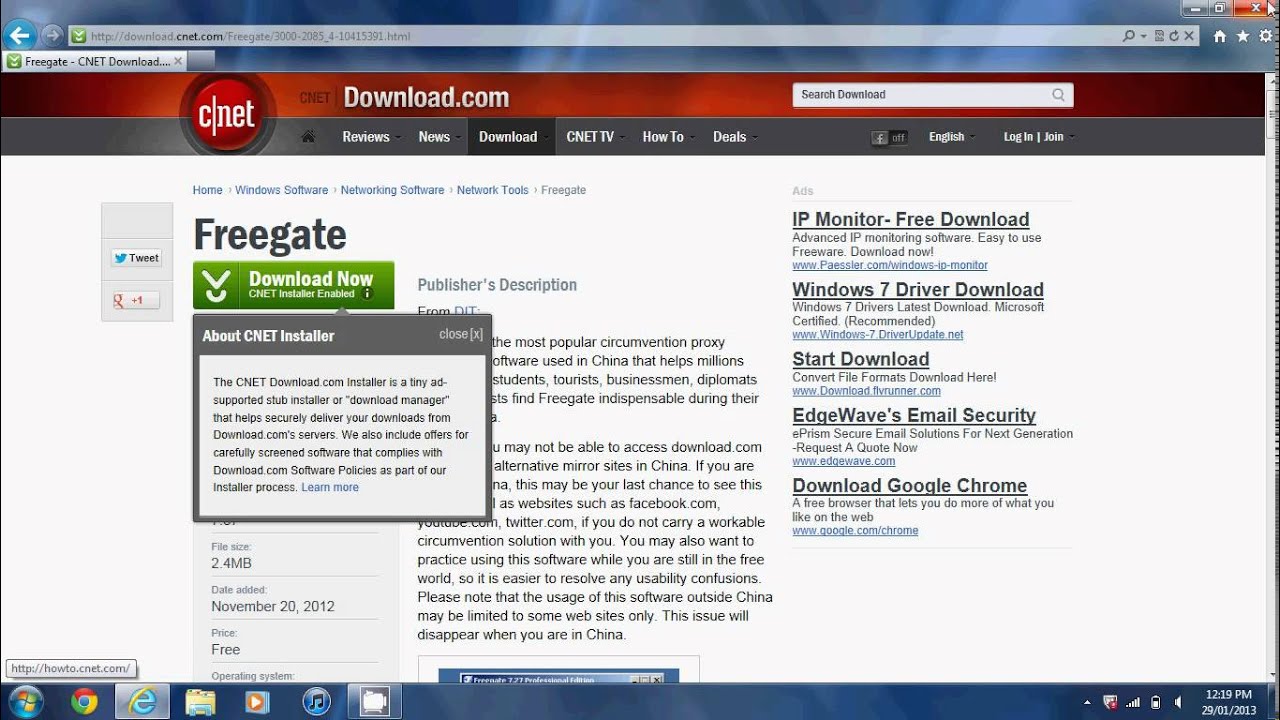The image size is (1280, 720).
Task: Click the volume speaker tray icon
Action: 1177,702
